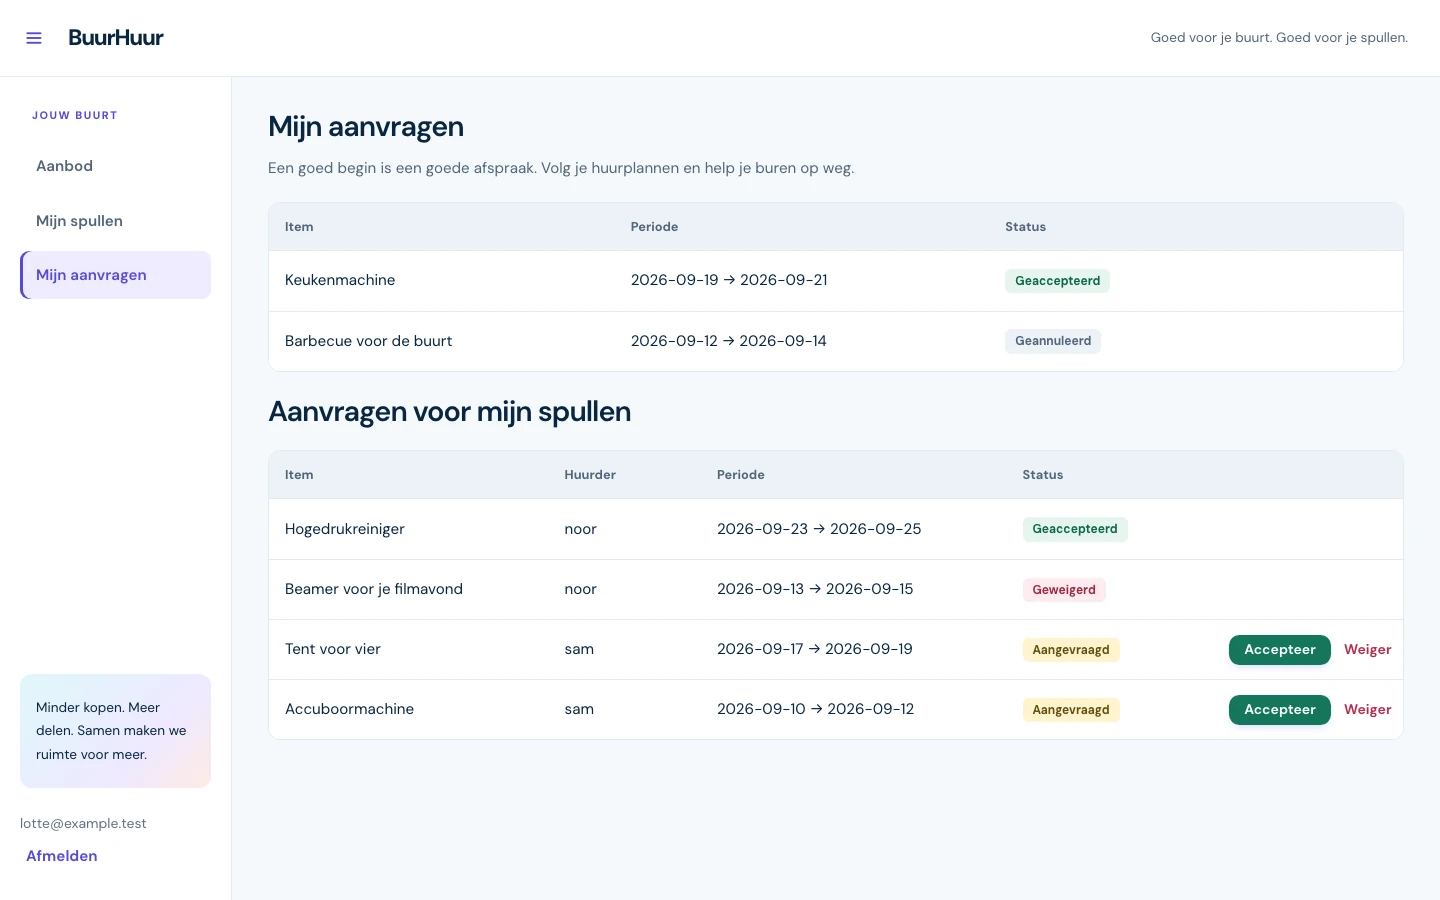
Task: Click period 2026-09-10 → 2026-09-12
Action: pos(816,709)
